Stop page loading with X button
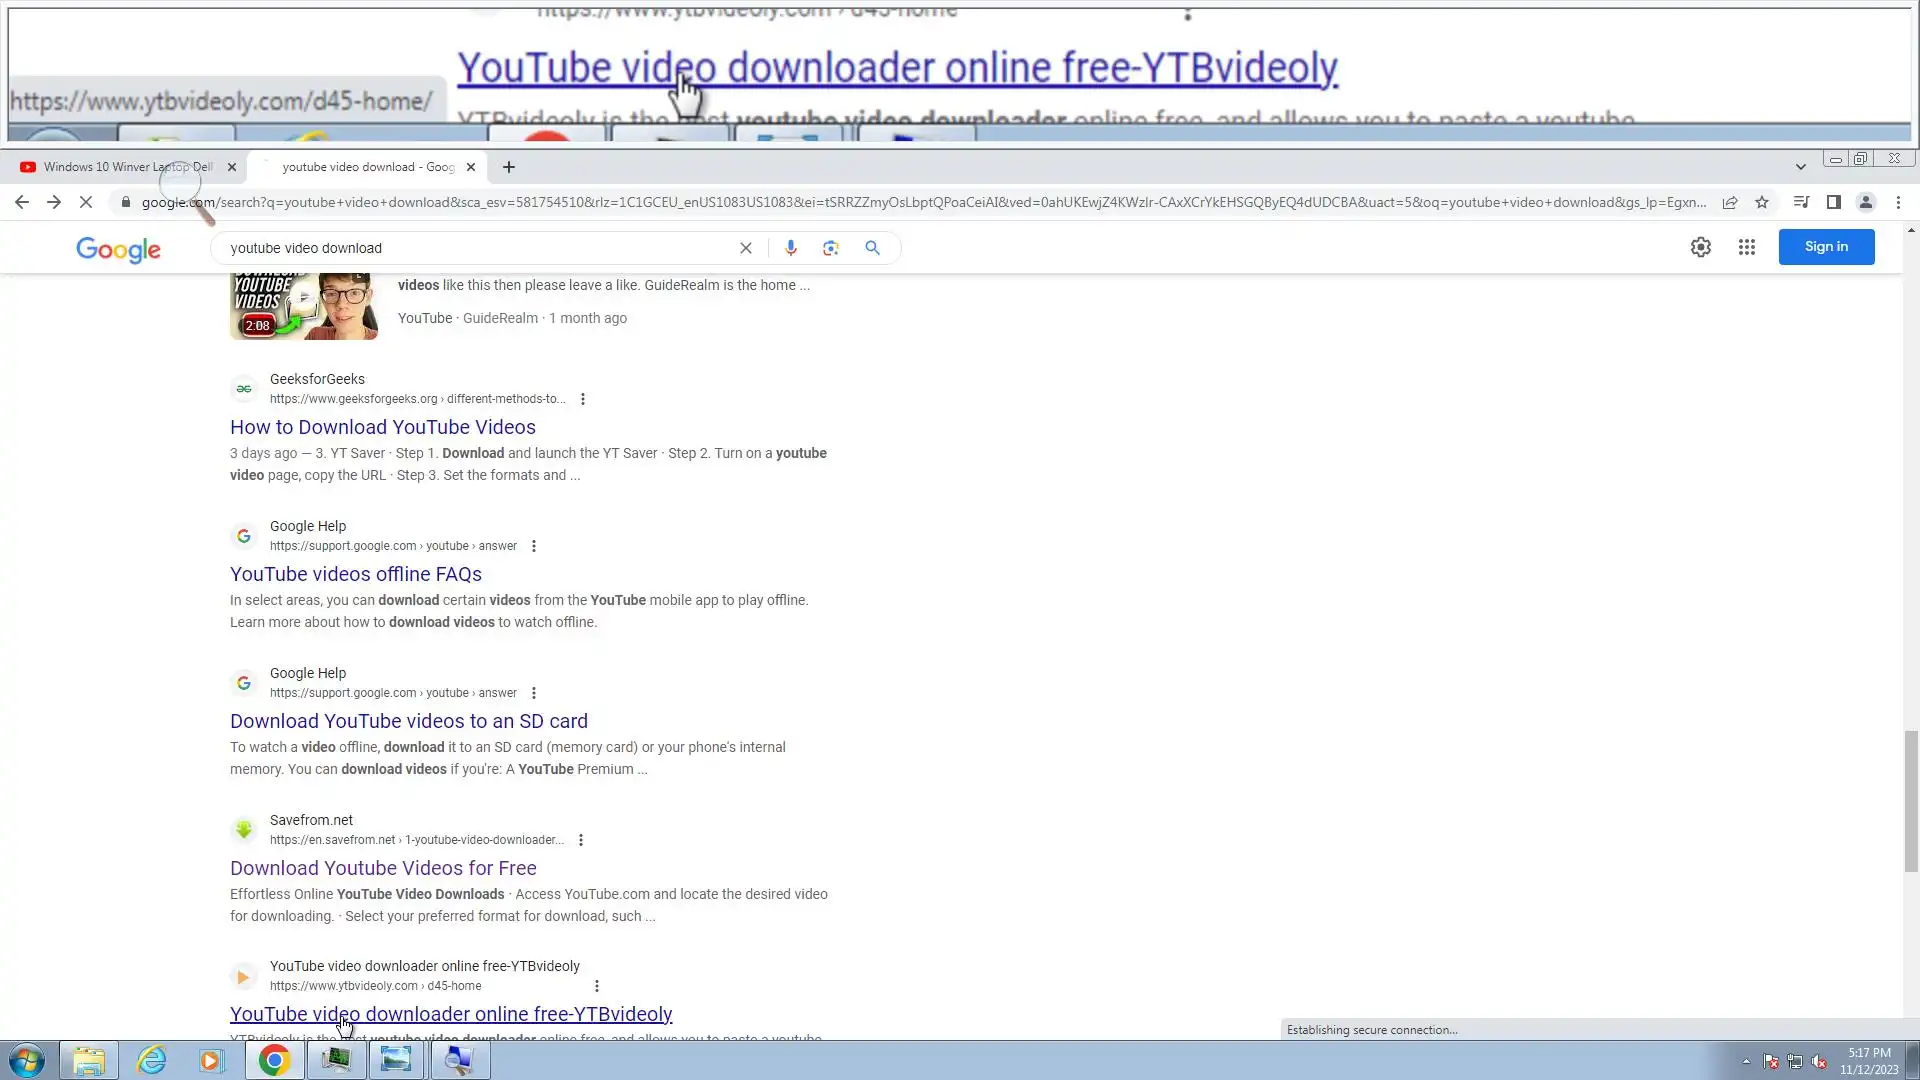The height and width of the screenshot is (1080, 1920). 86,202
